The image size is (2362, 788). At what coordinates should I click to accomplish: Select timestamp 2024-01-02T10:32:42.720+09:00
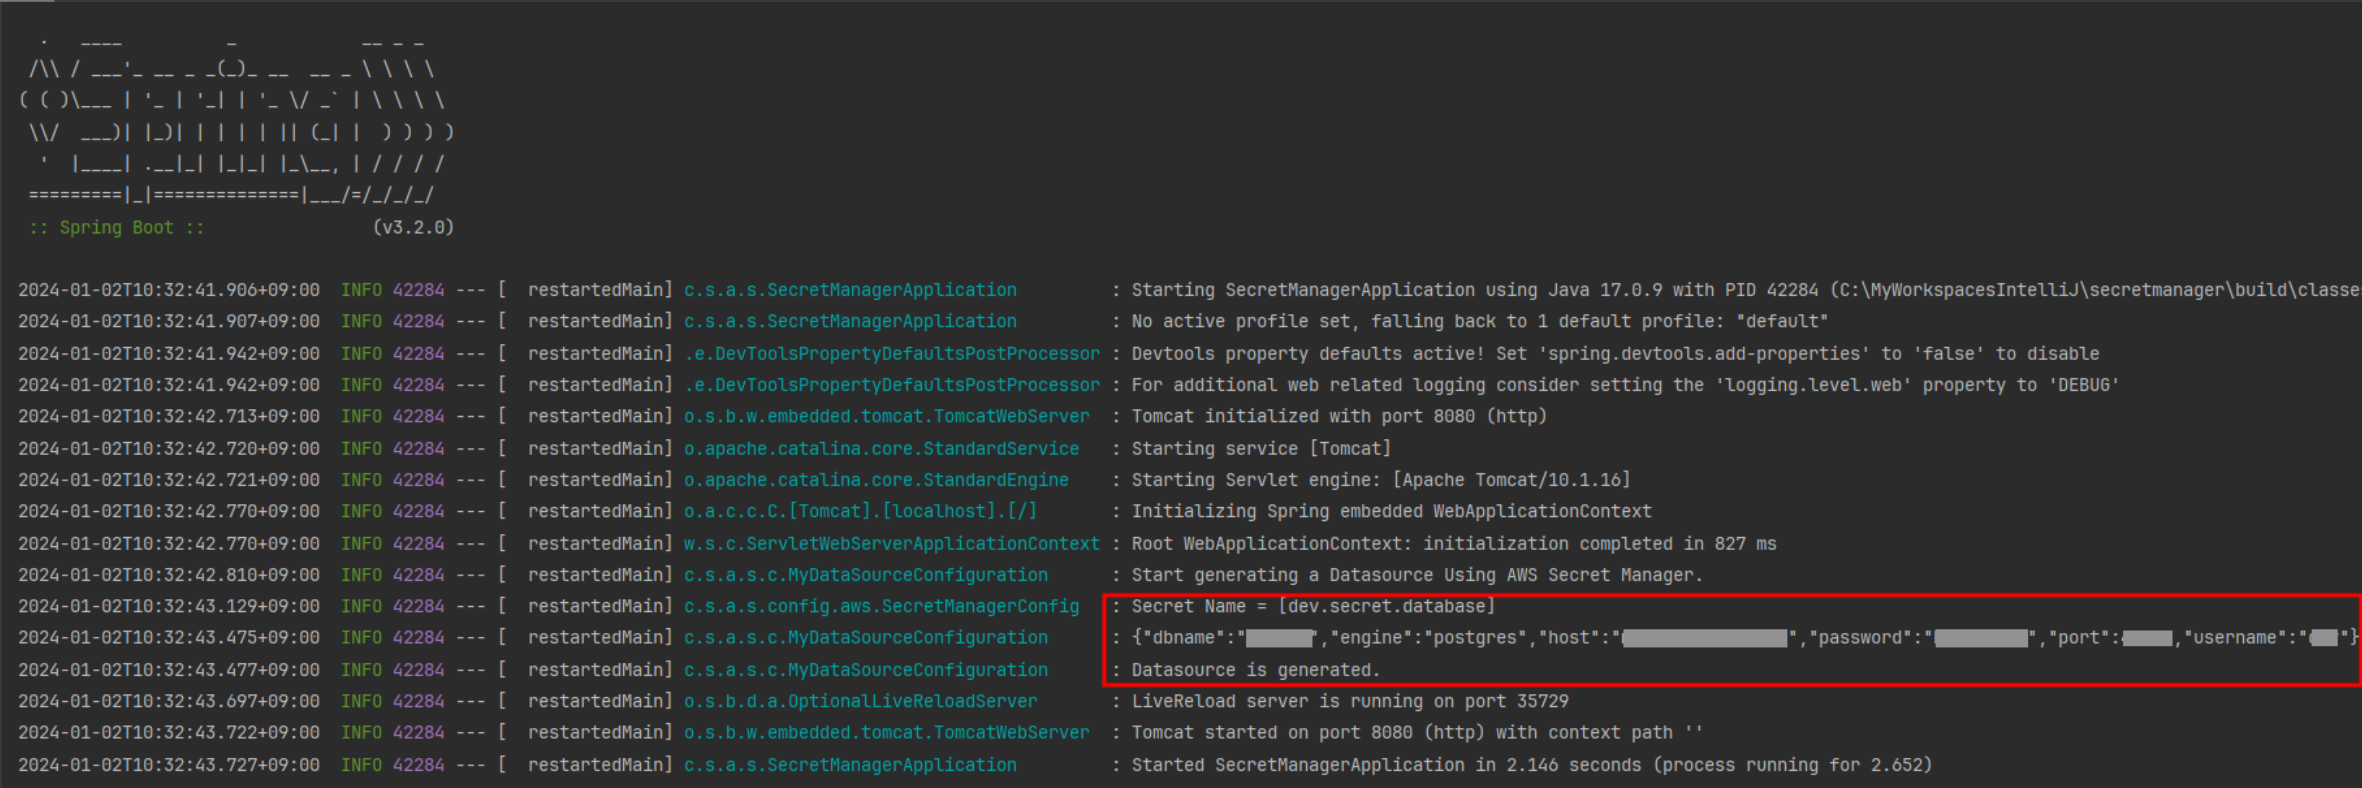pos(169,449)
